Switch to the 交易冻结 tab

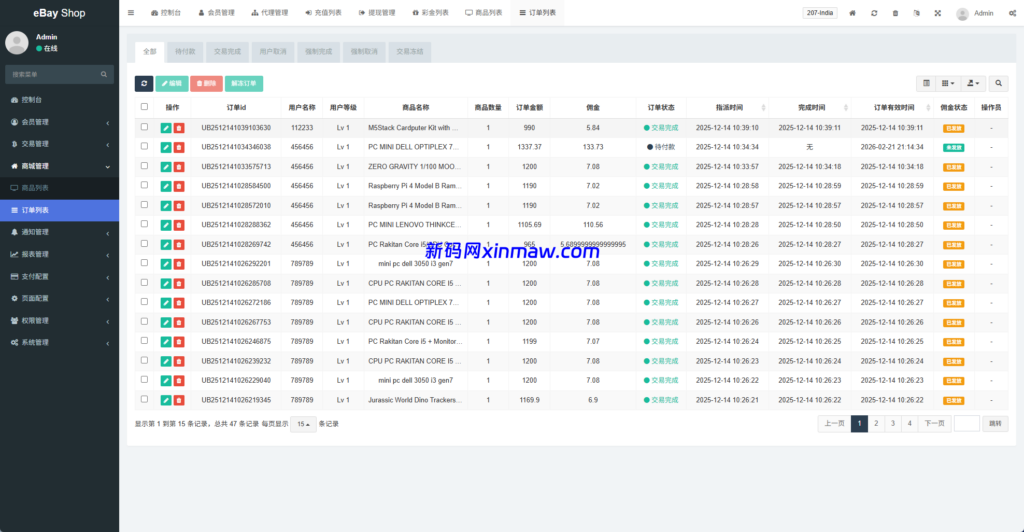point(409,52)
